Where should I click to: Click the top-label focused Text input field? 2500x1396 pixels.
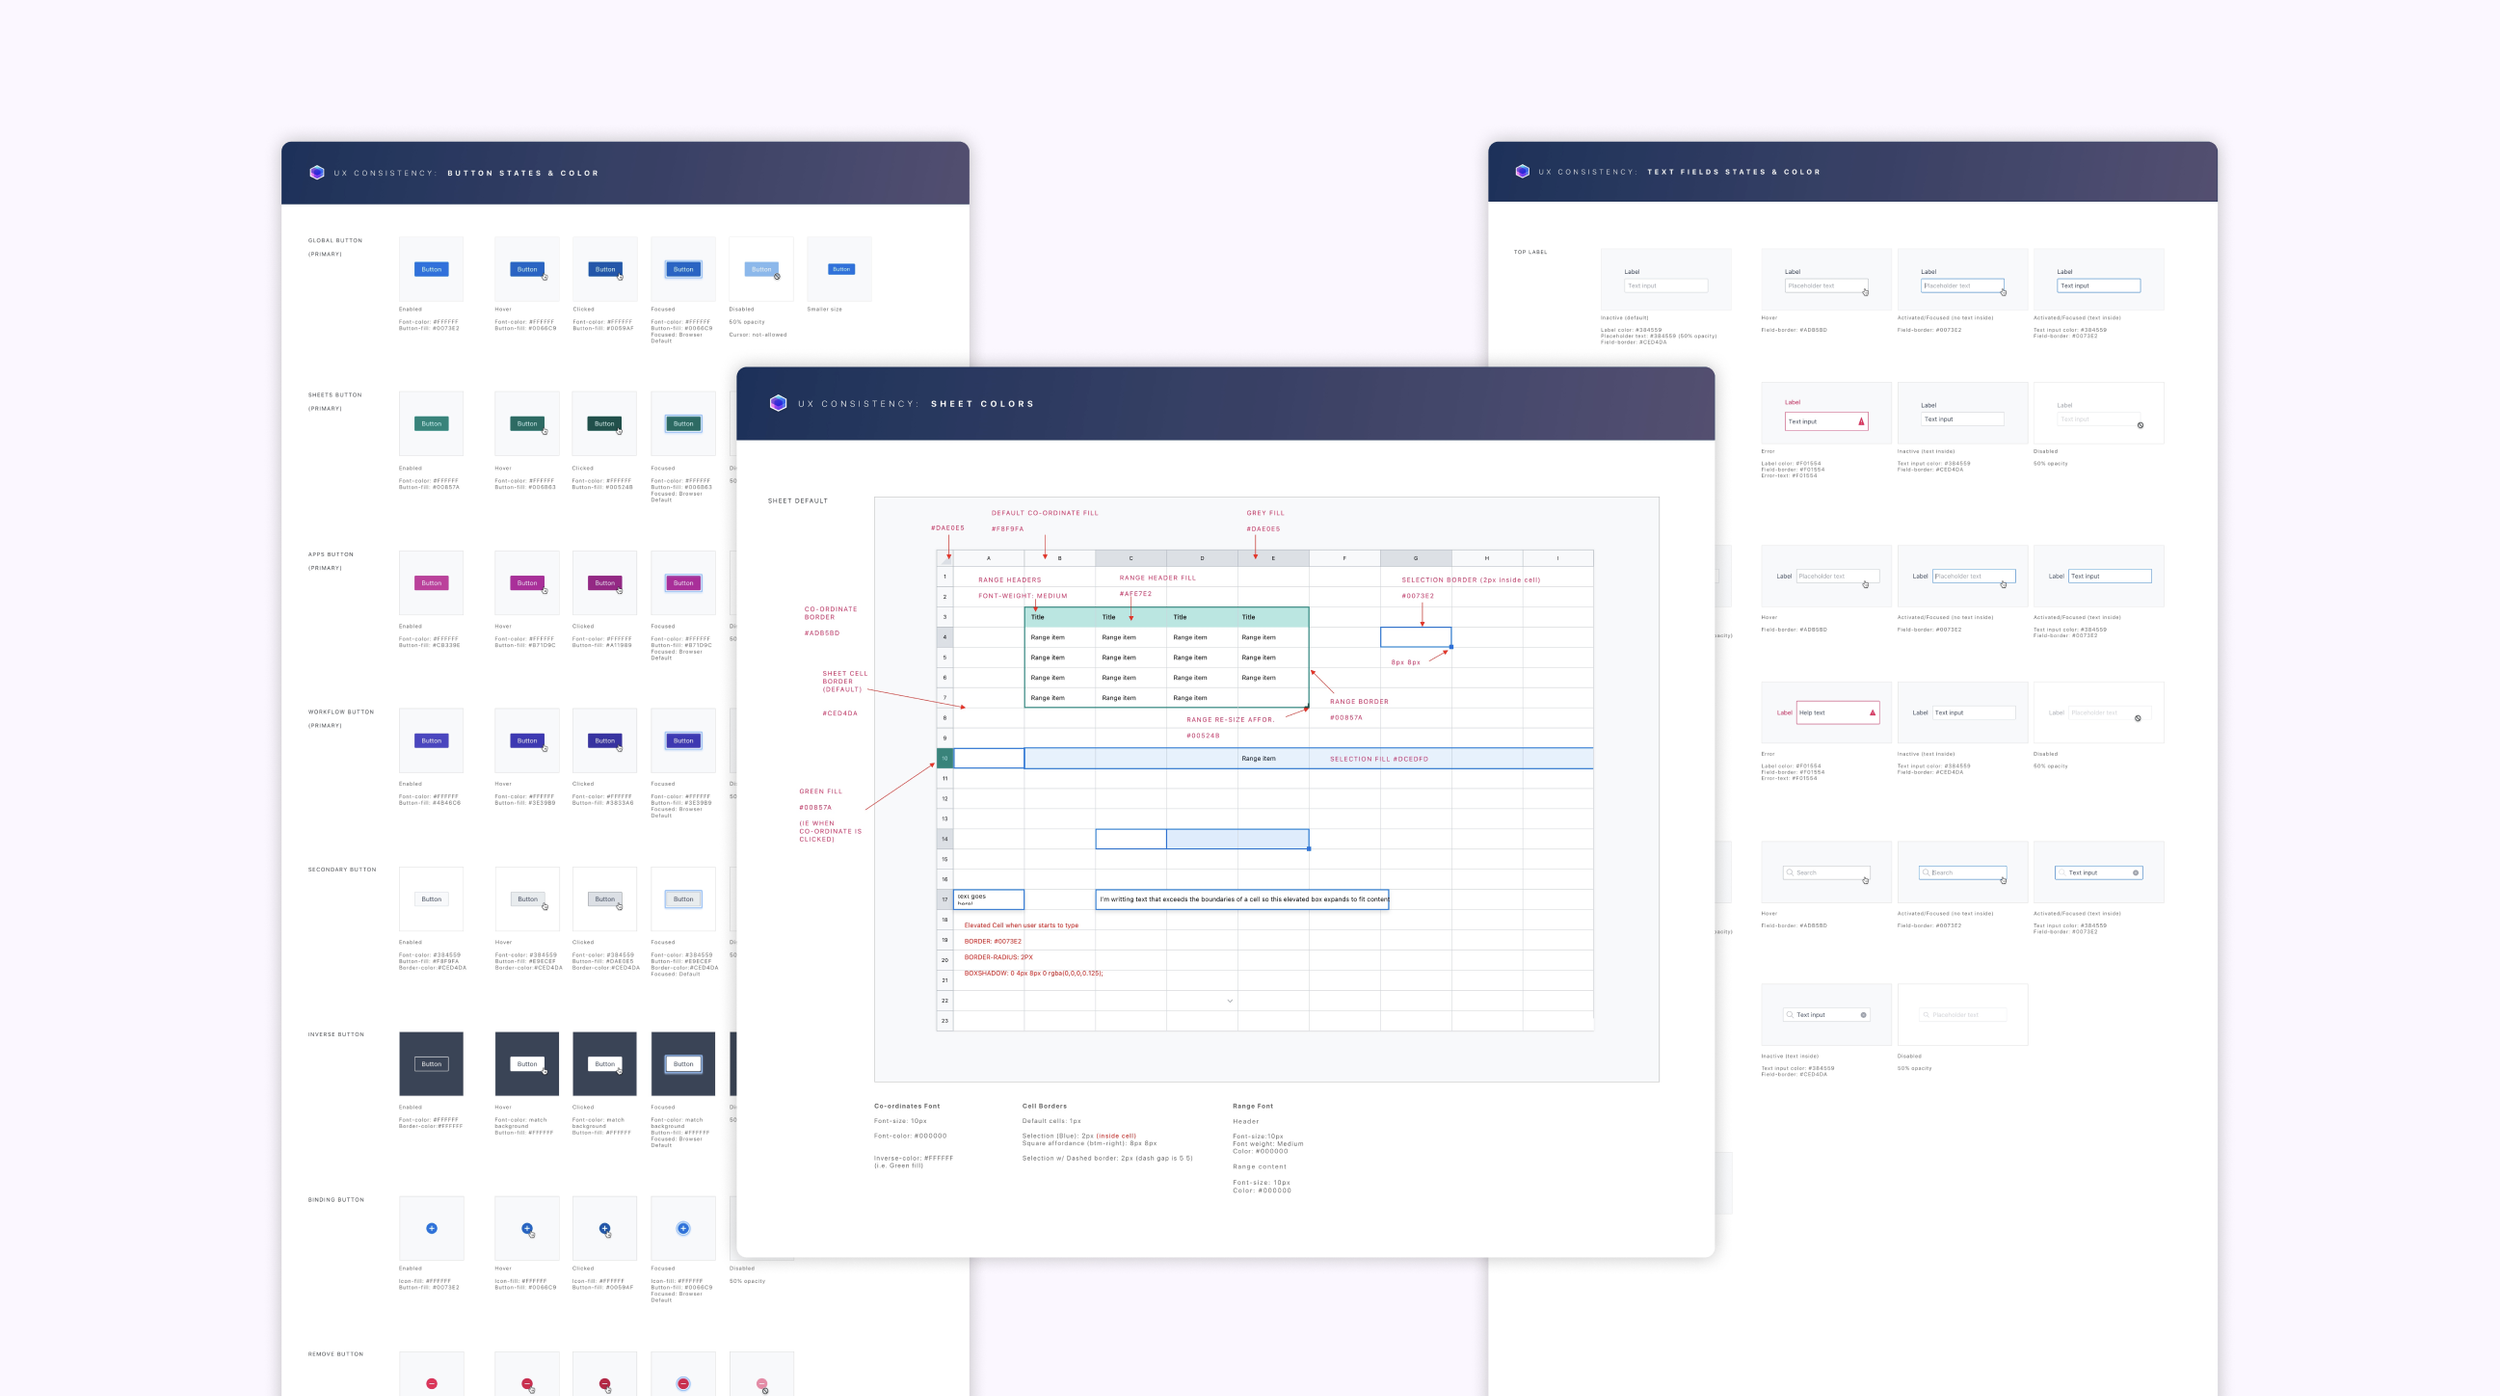pyautogui.click(x=2098, y=286)
